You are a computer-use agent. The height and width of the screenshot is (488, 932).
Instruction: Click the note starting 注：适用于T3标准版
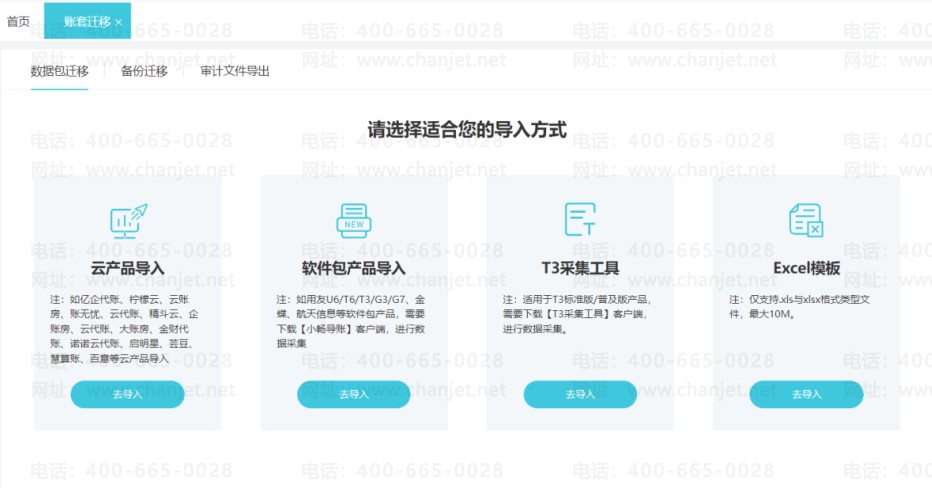[x=577, y=314]
